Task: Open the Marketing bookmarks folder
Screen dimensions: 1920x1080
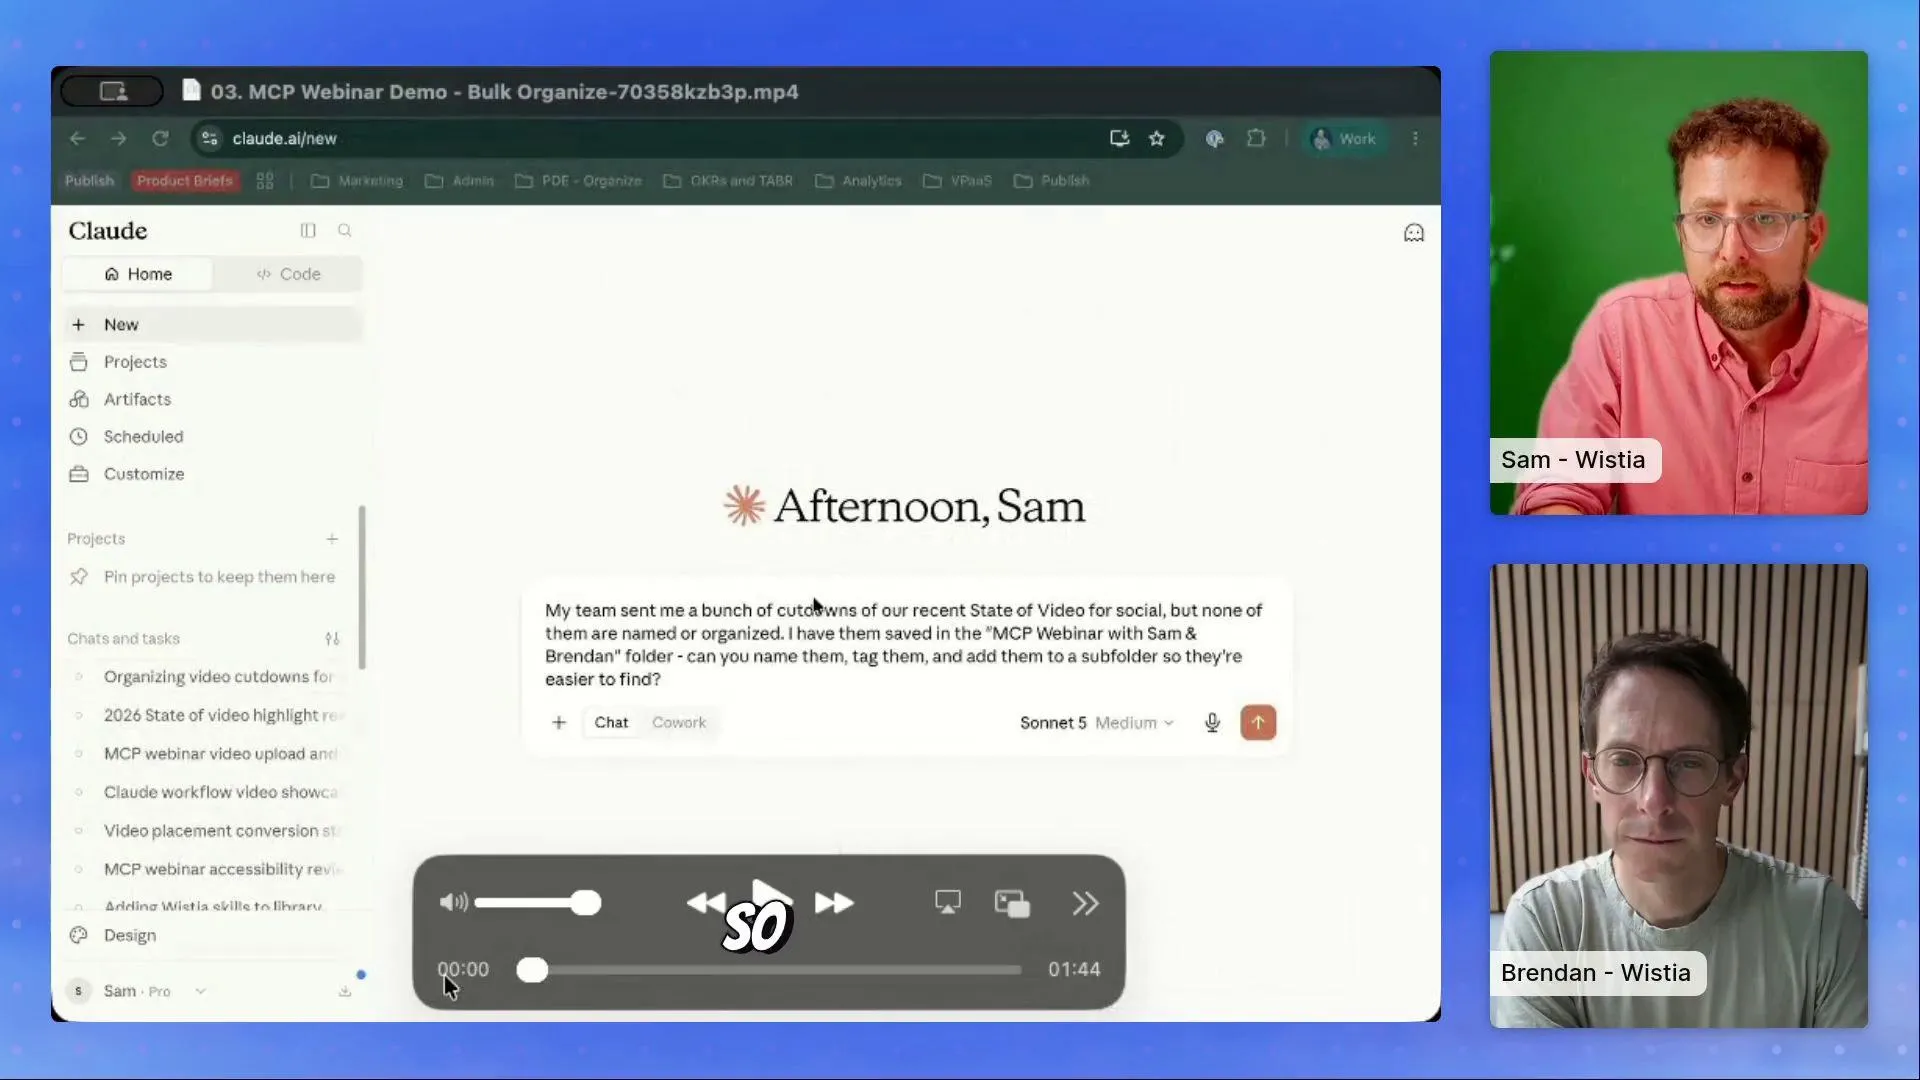Action: coord(357,181)
